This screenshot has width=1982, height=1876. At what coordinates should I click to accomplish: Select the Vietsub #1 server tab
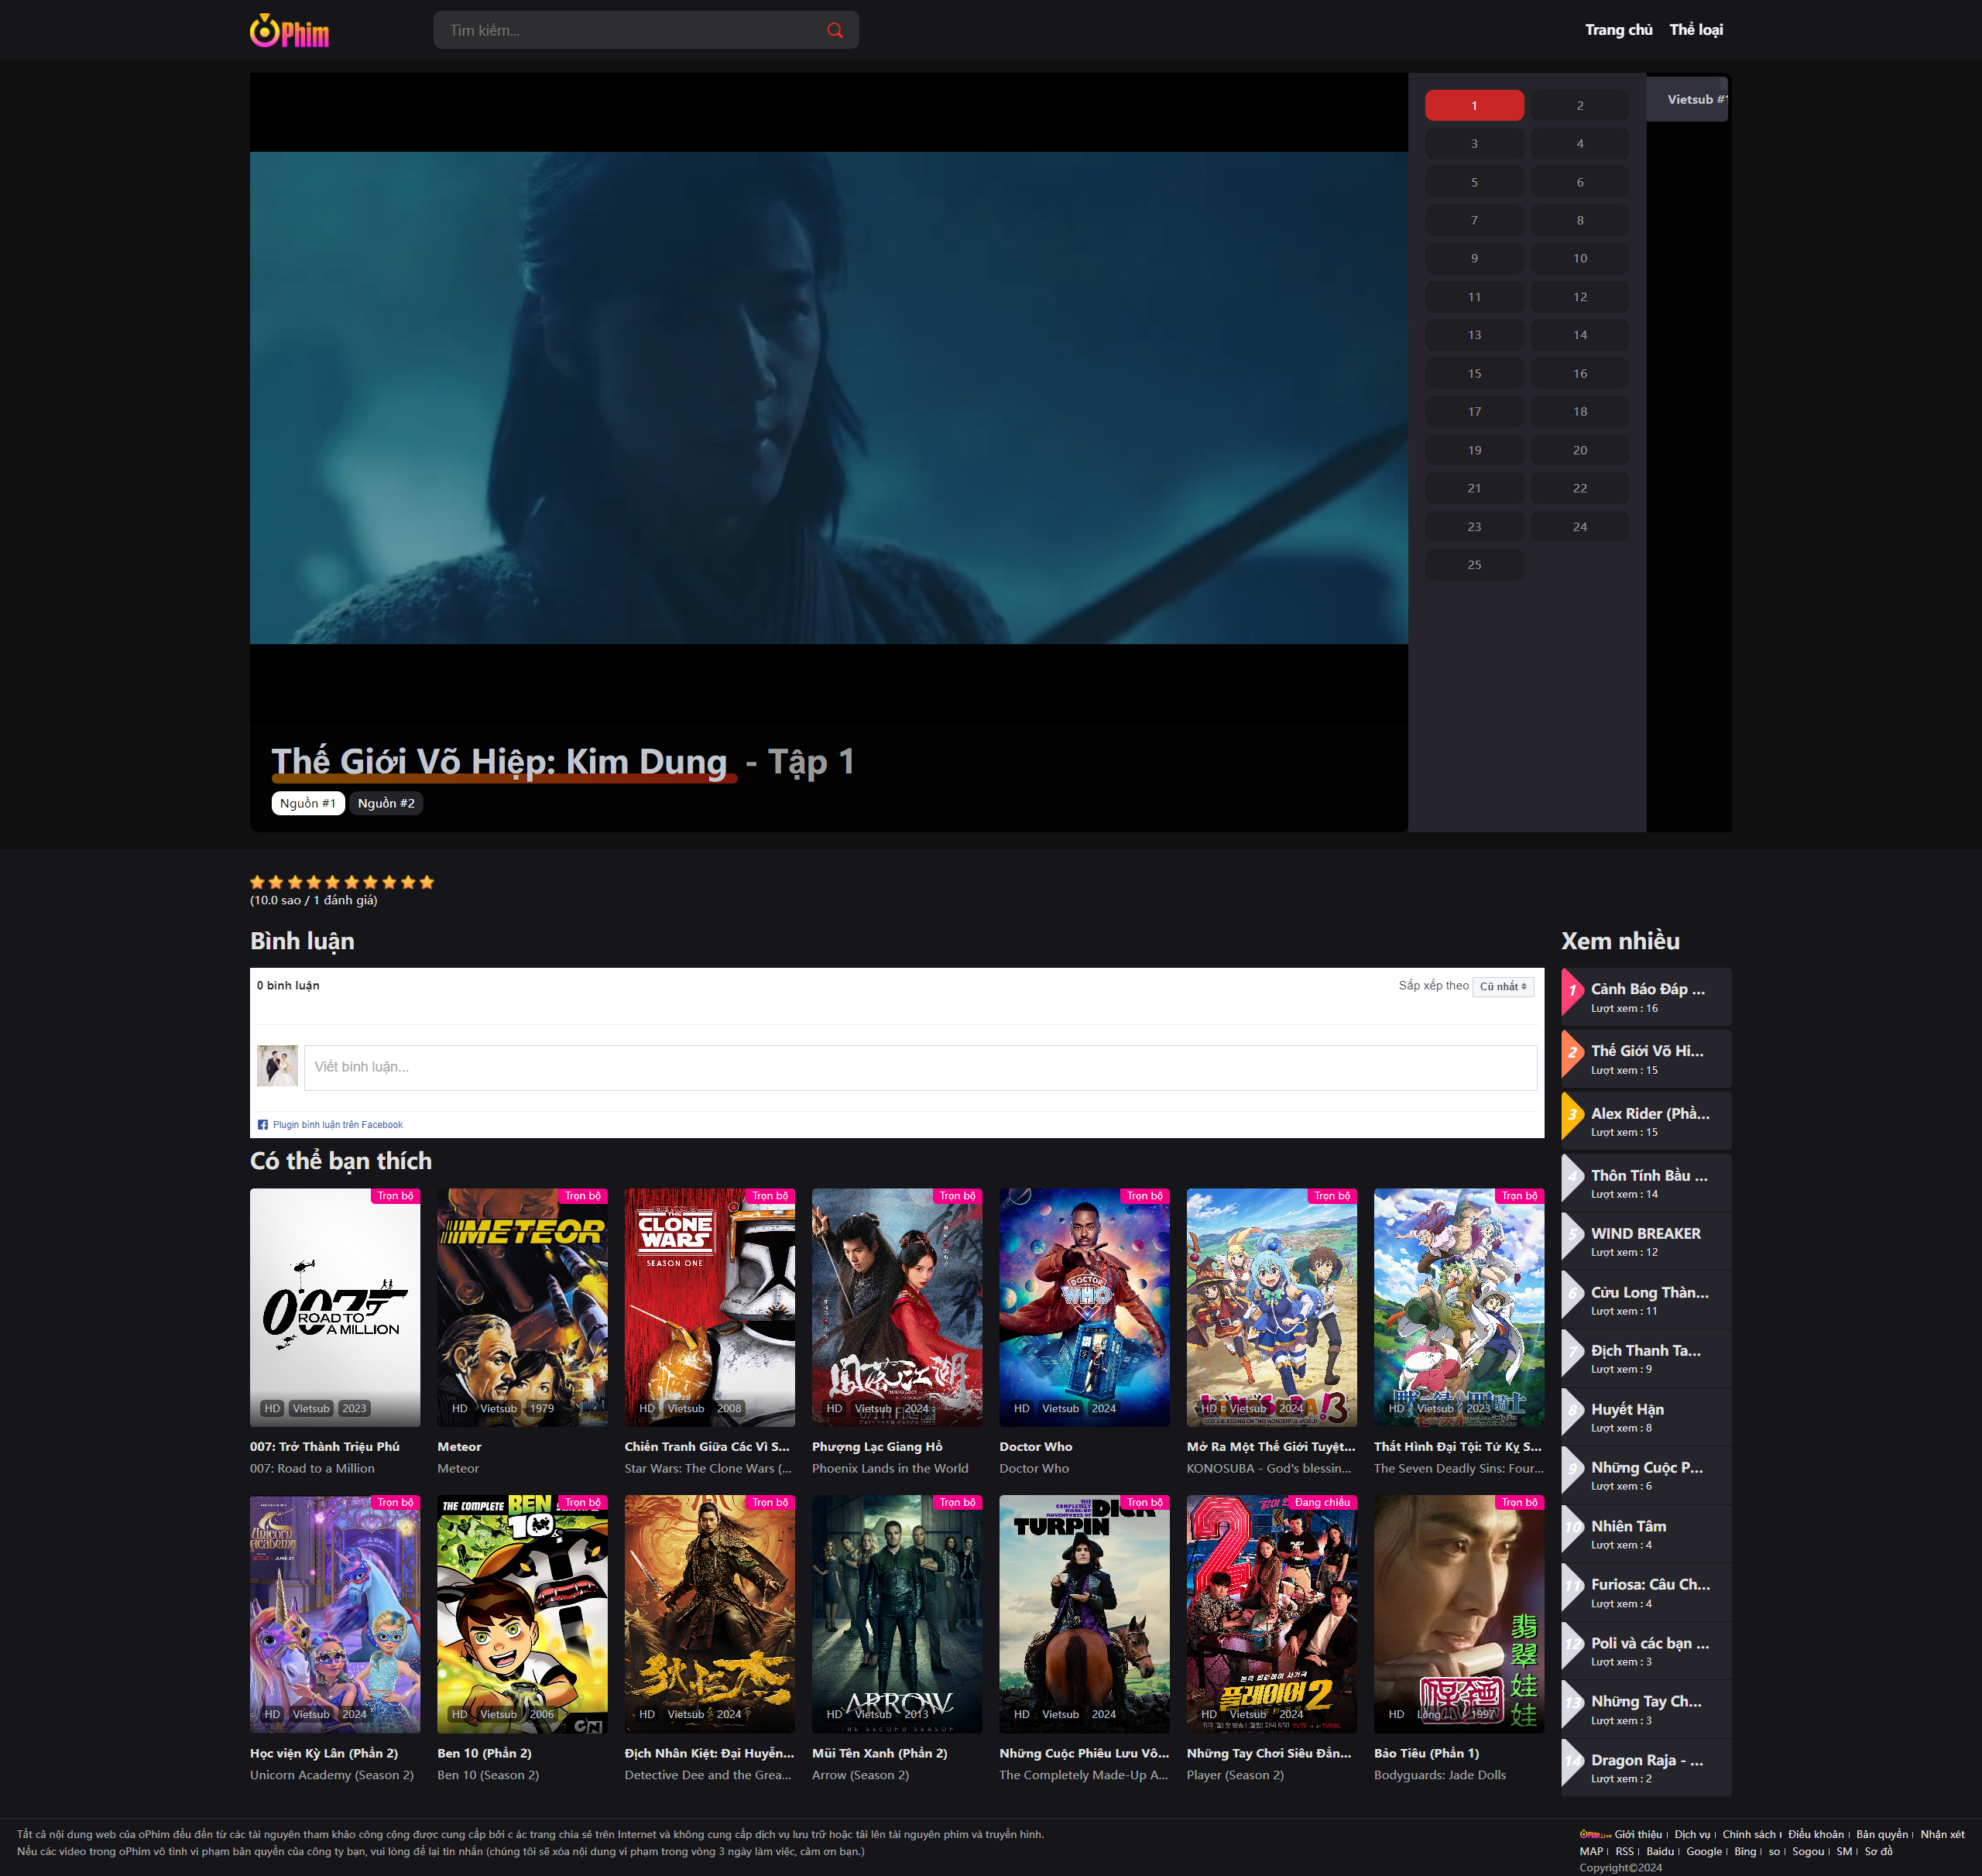pos(1690,100)
